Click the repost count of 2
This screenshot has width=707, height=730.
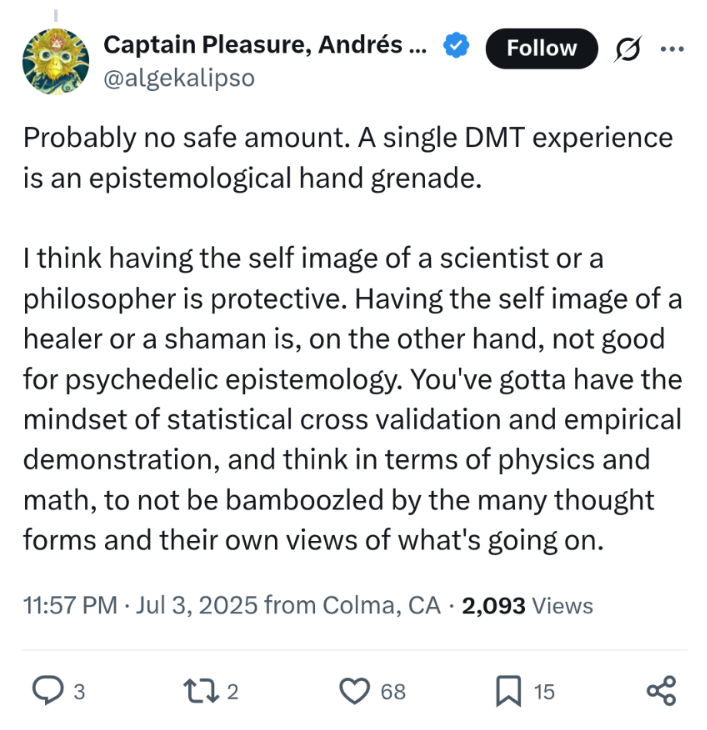[x=233, y=692]
